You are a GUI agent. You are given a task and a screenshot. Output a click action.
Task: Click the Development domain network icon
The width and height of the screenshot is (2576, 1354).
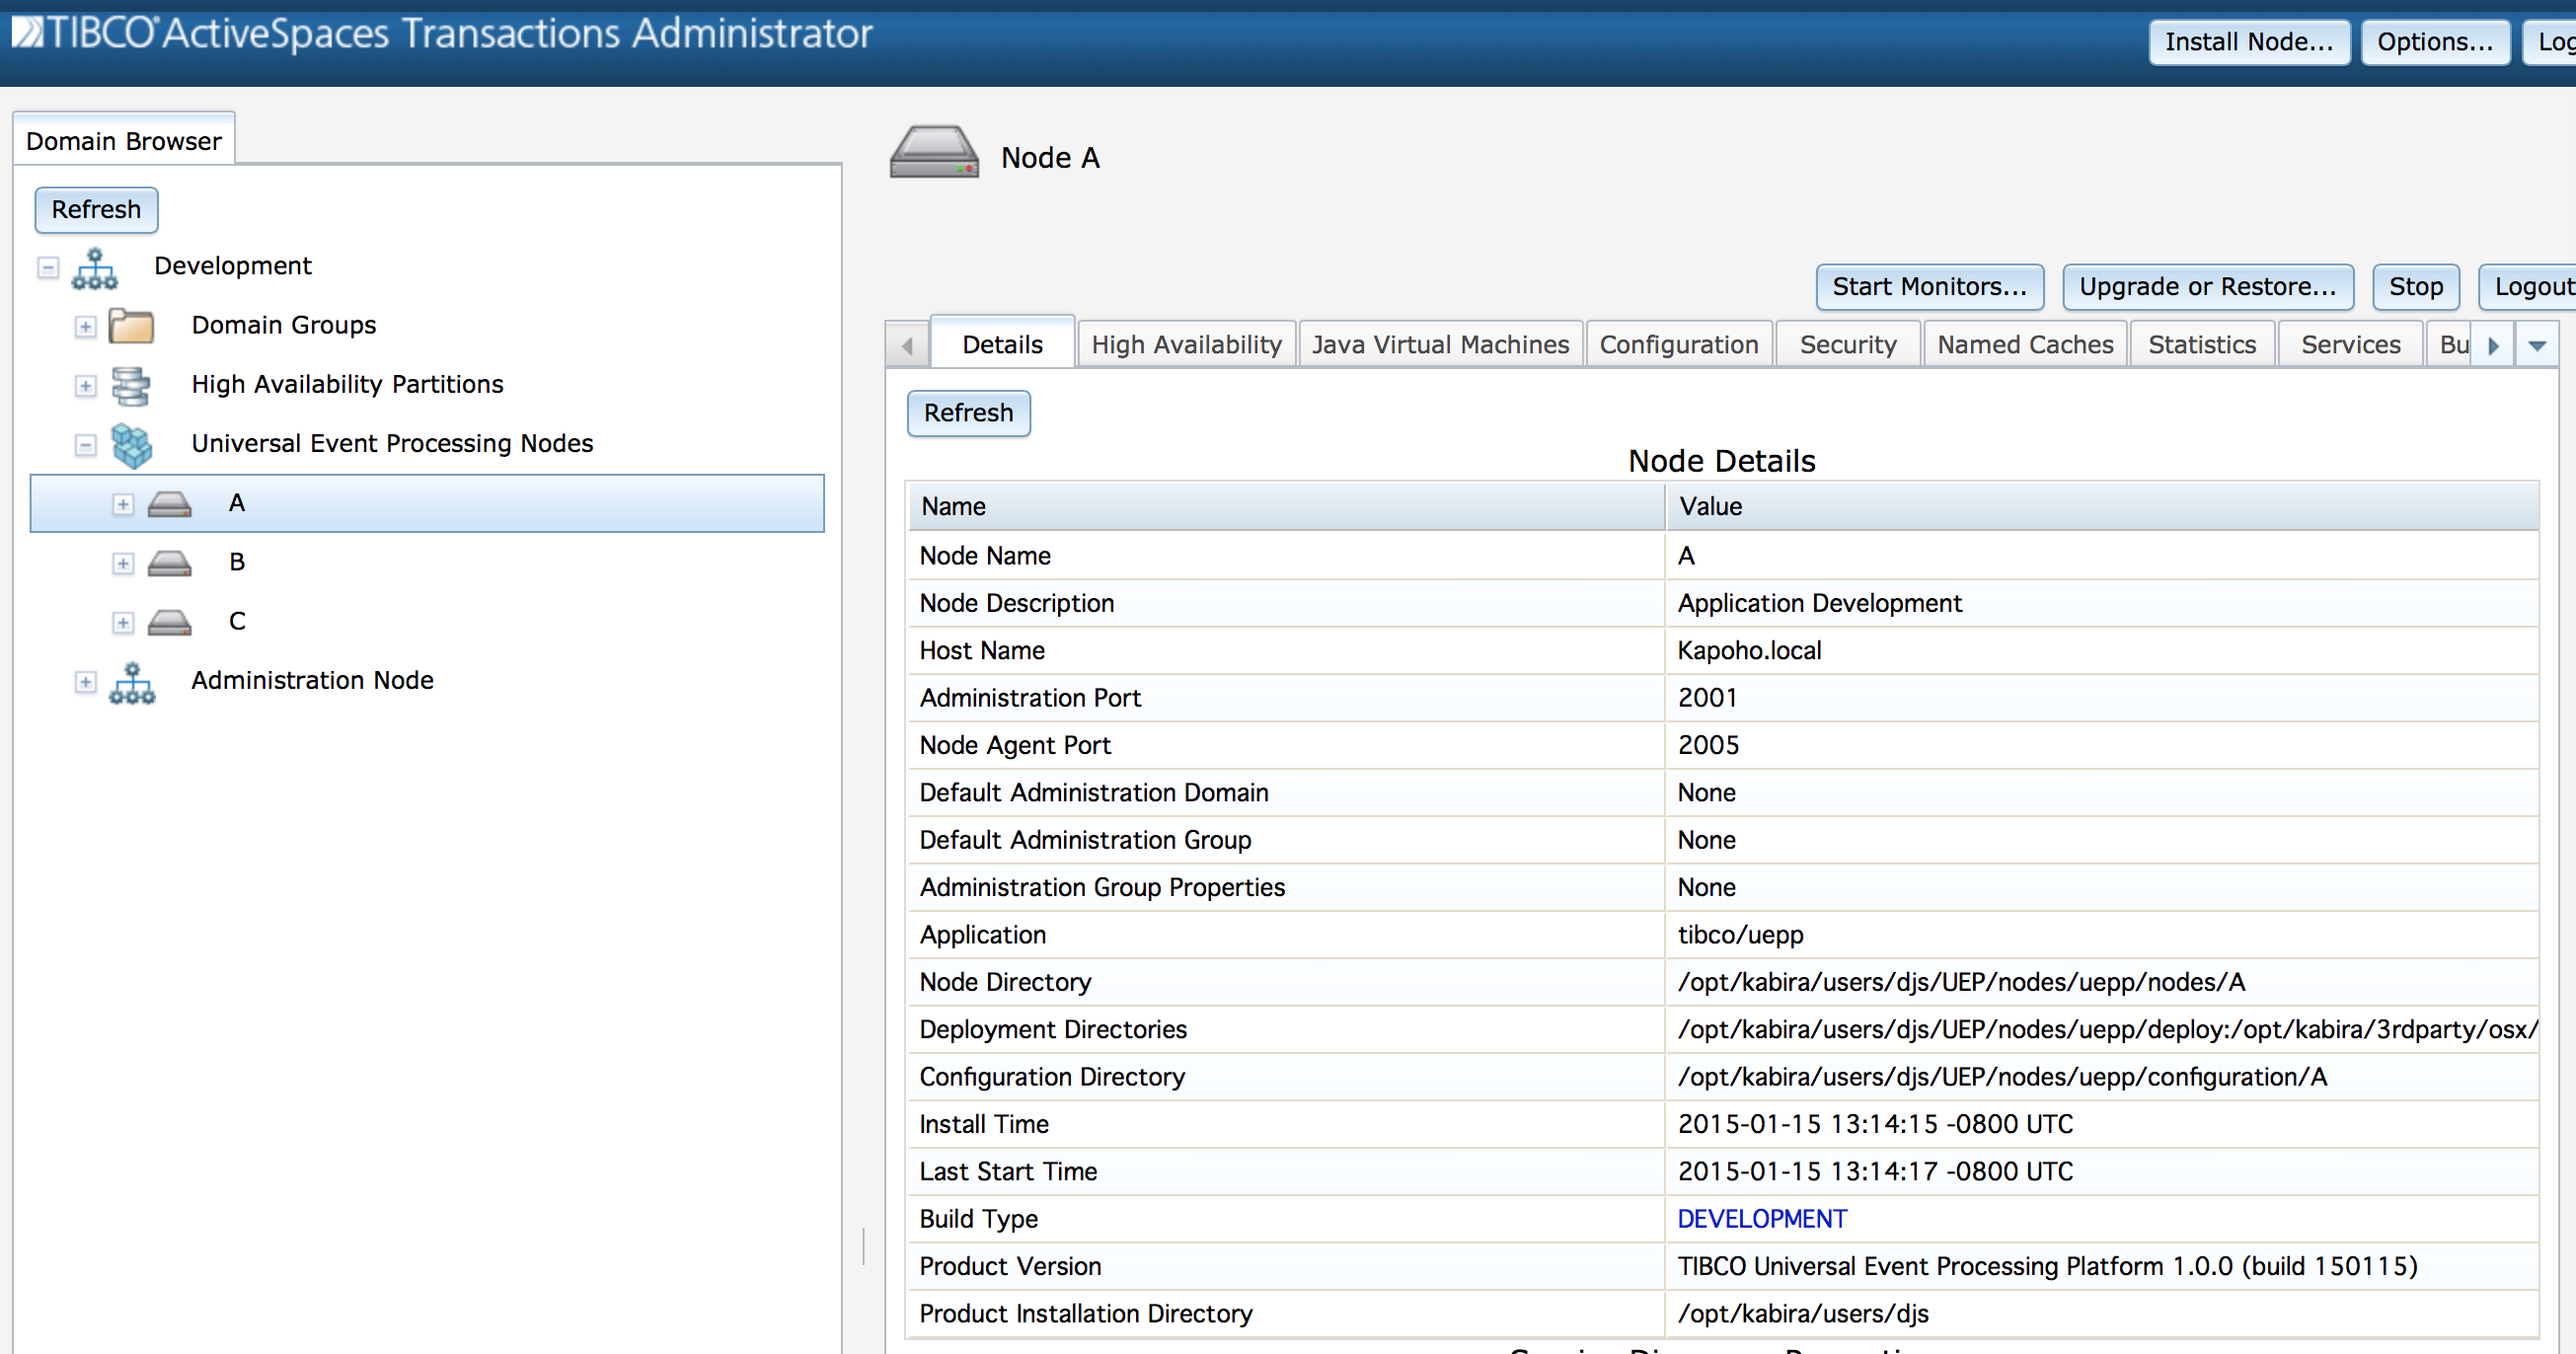click(x=95, y=267)
